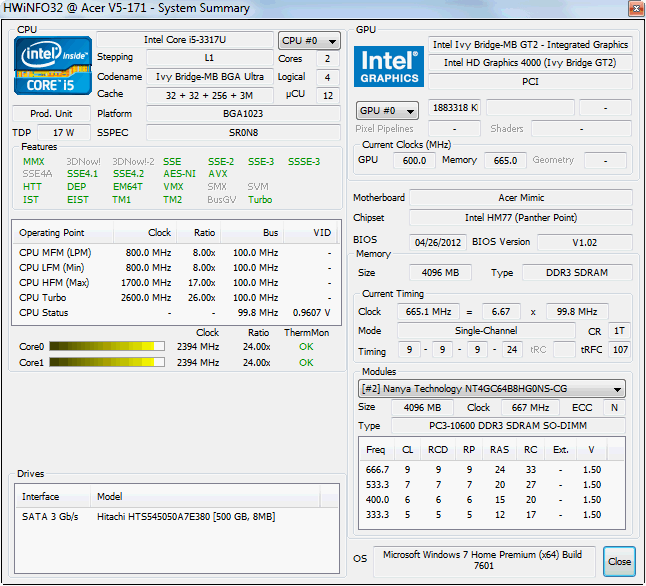
Task: Click the Cache field 32 + 32 + 256 + 3M
Action: click(209, 95)
